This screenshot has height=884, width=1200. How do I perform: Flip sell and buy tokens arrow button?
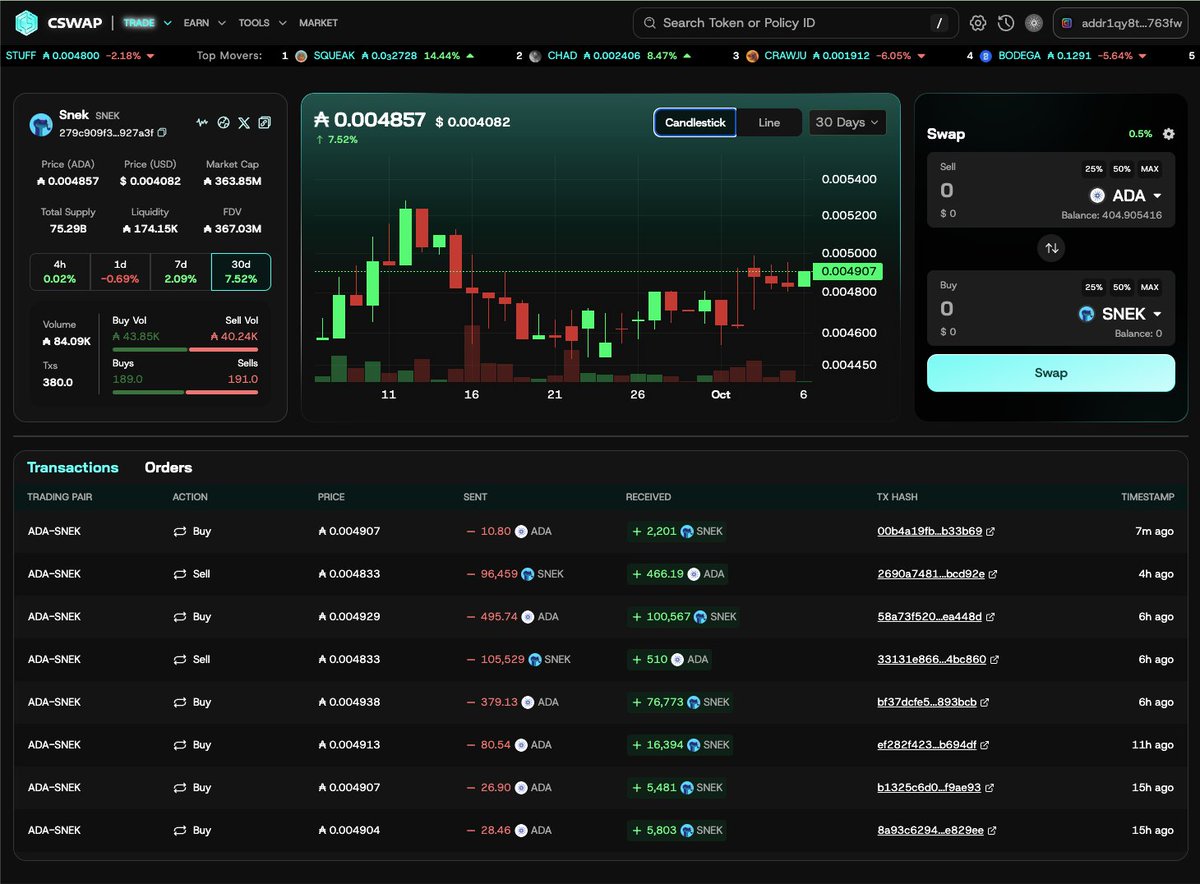pos(1051,247)
